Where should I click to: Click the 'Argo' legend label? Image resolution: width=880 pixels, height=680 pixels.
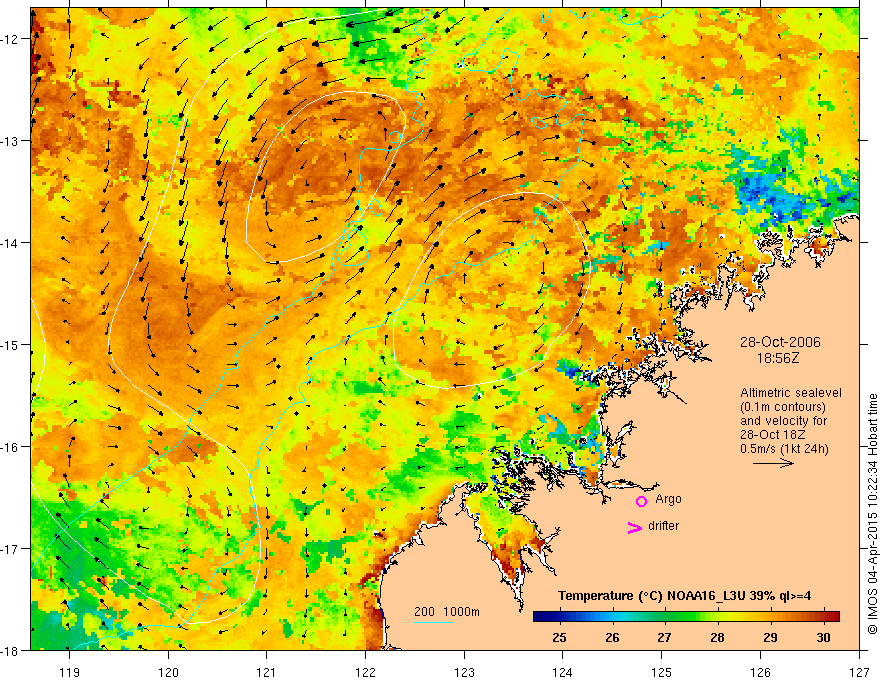pos(668,499)
